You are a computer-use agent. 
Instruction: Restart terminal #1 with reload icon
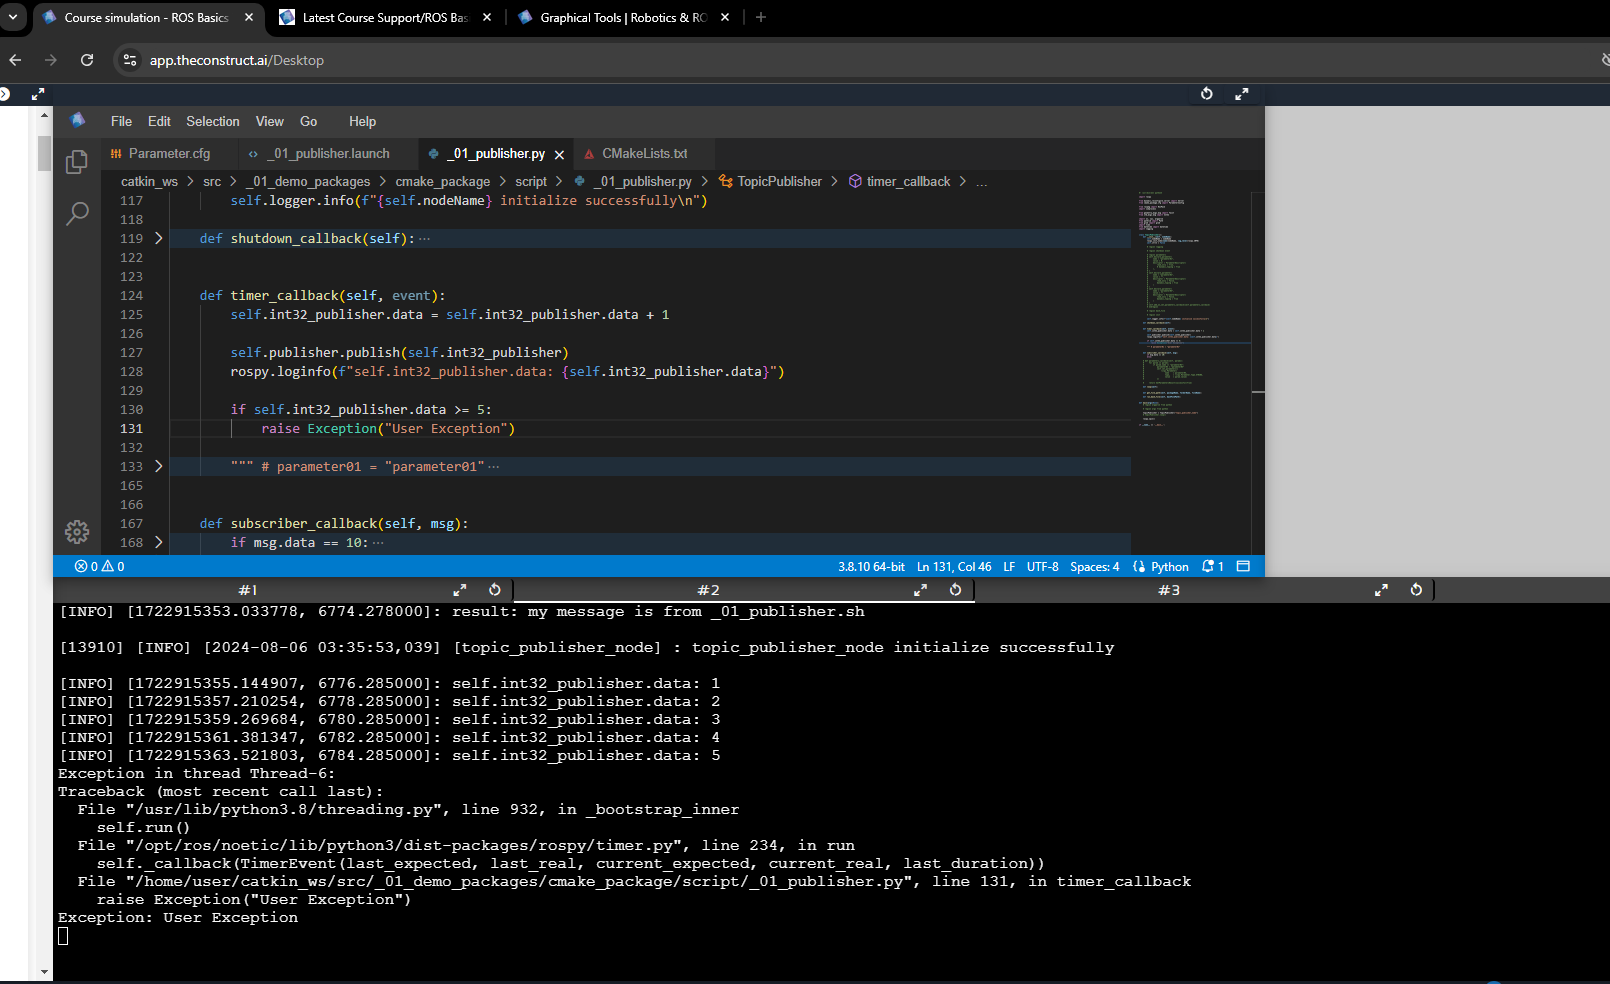pos(494,590)
